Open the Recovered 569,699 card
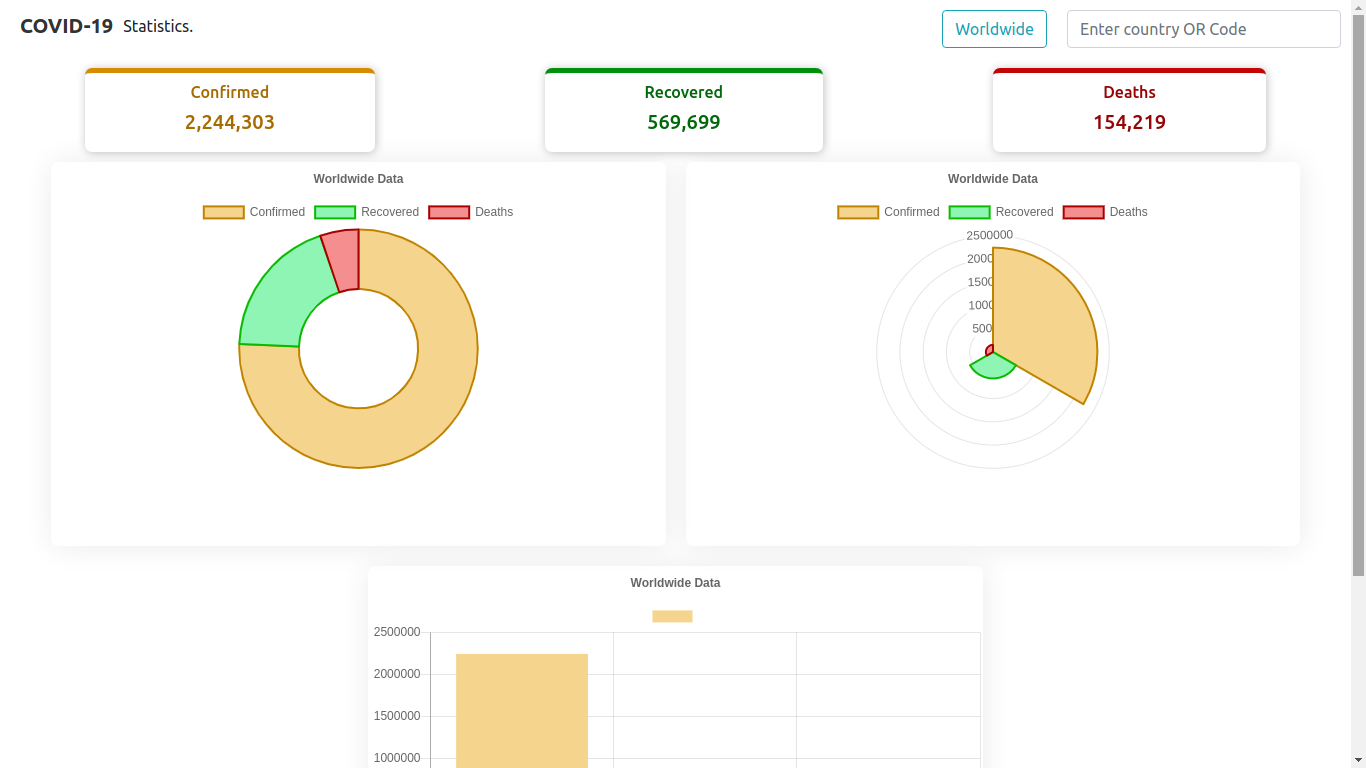This screenshot has width=1366, height=768. (x=684, y=110)
